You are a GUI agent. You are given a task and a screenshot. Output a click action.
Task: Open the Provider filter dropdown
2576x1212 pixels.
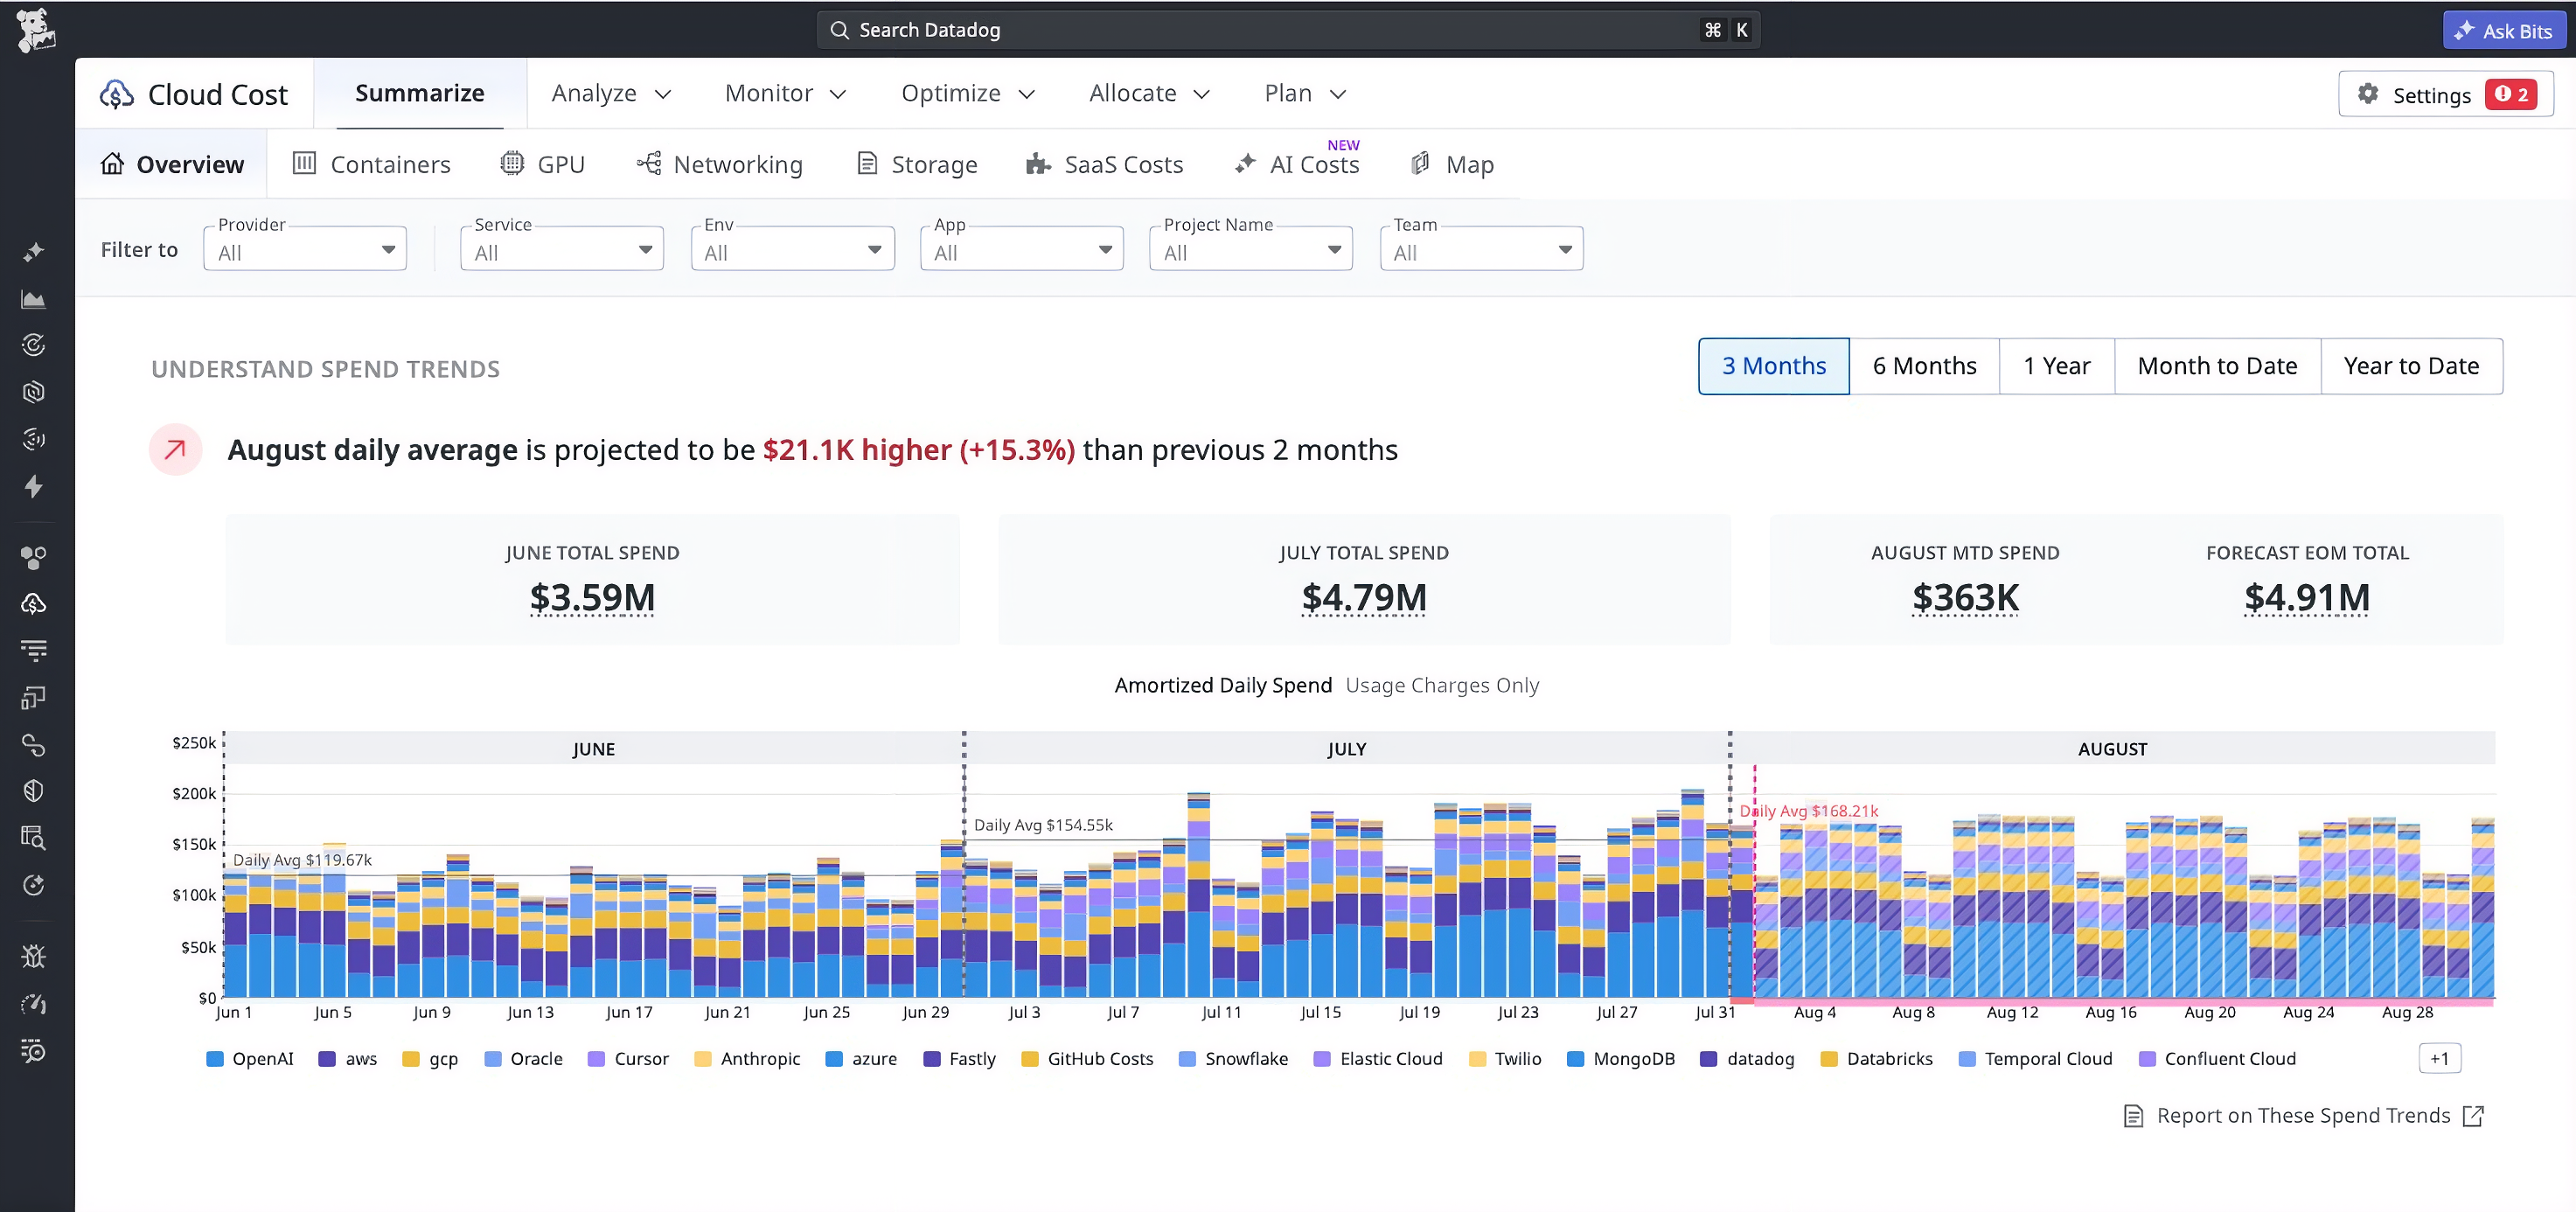click(x=304, y=249)
